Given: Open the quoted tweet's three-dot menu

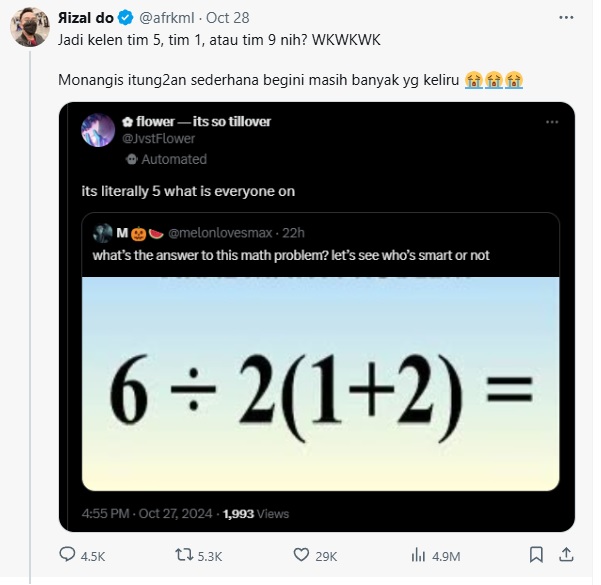Looking at the screenshot, I should [x=551, y=121].
